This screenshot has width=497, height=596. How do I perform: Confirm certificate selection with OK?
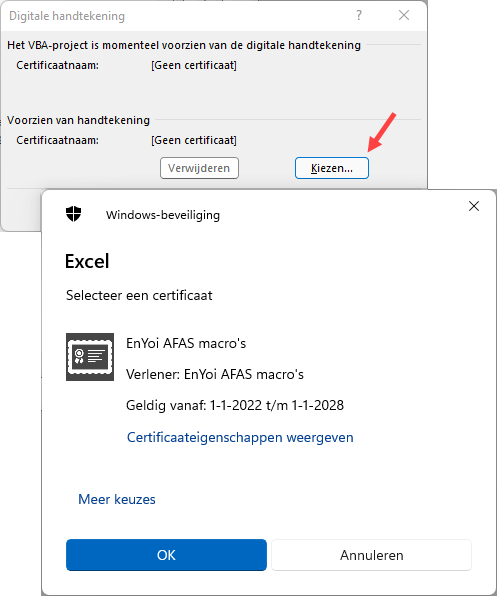166,555
